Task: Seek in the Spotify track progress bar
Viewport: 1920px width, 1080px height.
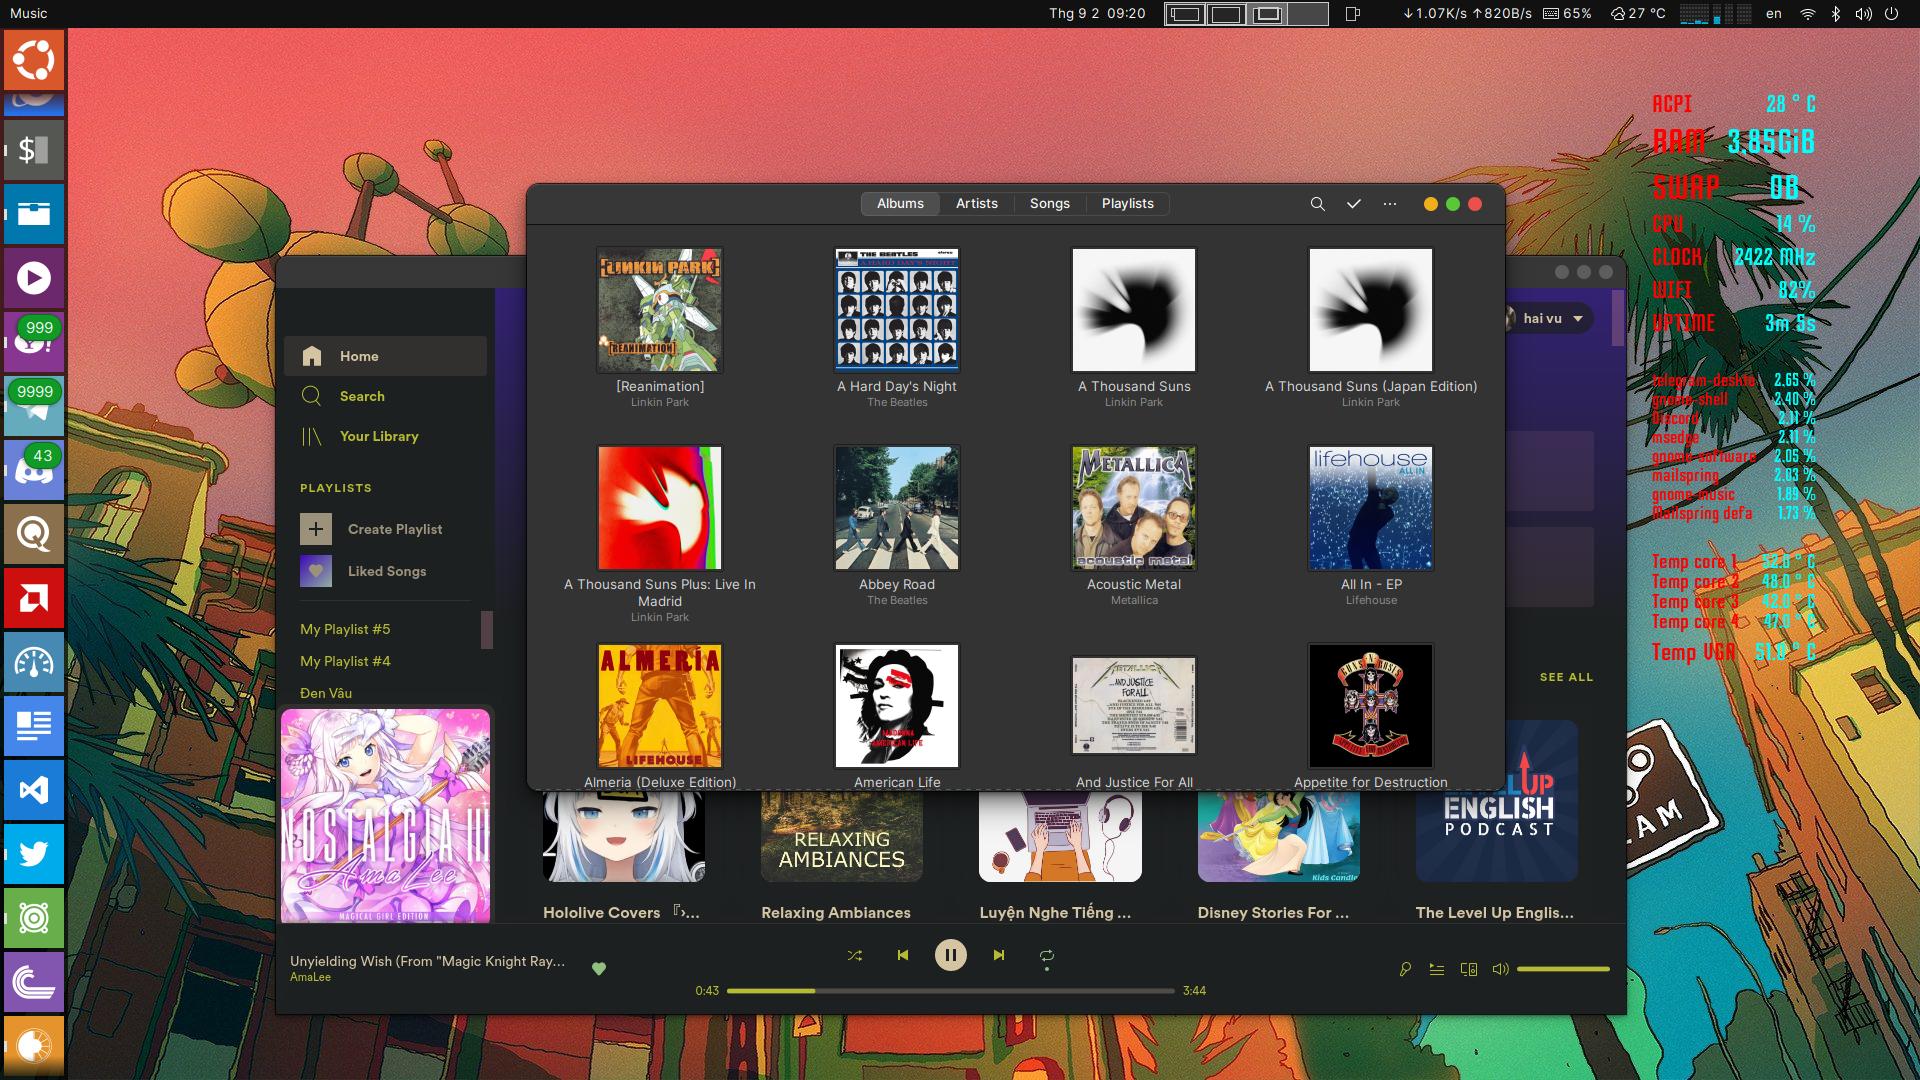Action: (950, 991)
